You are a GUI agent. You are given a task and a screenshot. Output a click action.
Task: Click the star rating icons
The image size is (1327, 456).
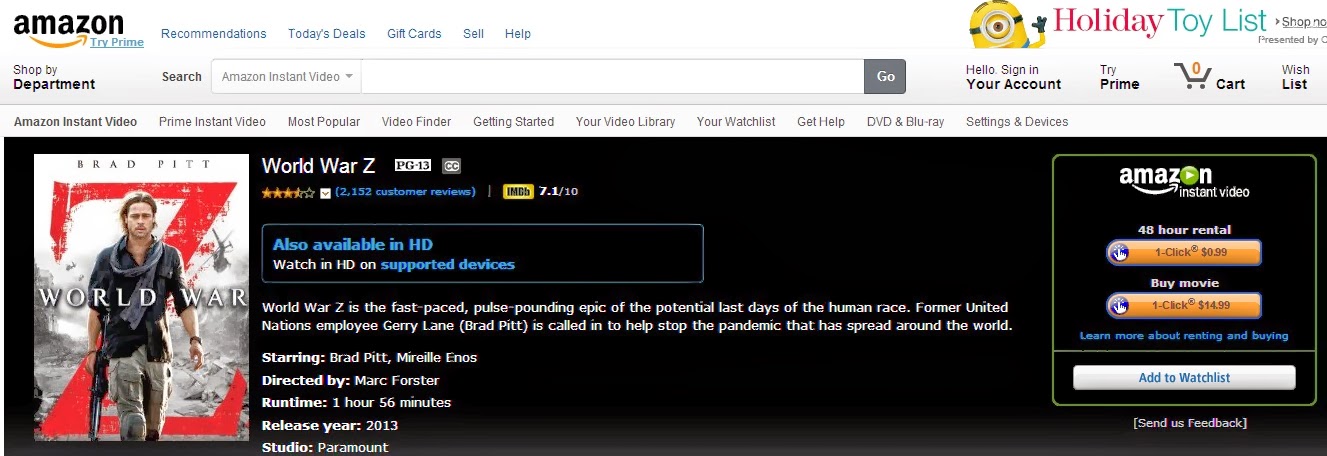pos(288,192)
